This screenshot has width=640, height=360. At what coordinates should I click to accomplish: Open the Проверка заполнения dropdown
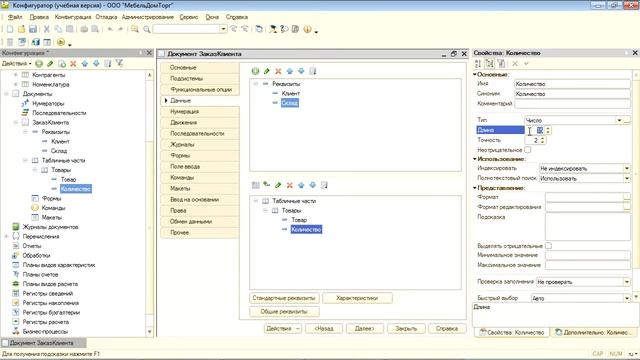tap(627, 282)
